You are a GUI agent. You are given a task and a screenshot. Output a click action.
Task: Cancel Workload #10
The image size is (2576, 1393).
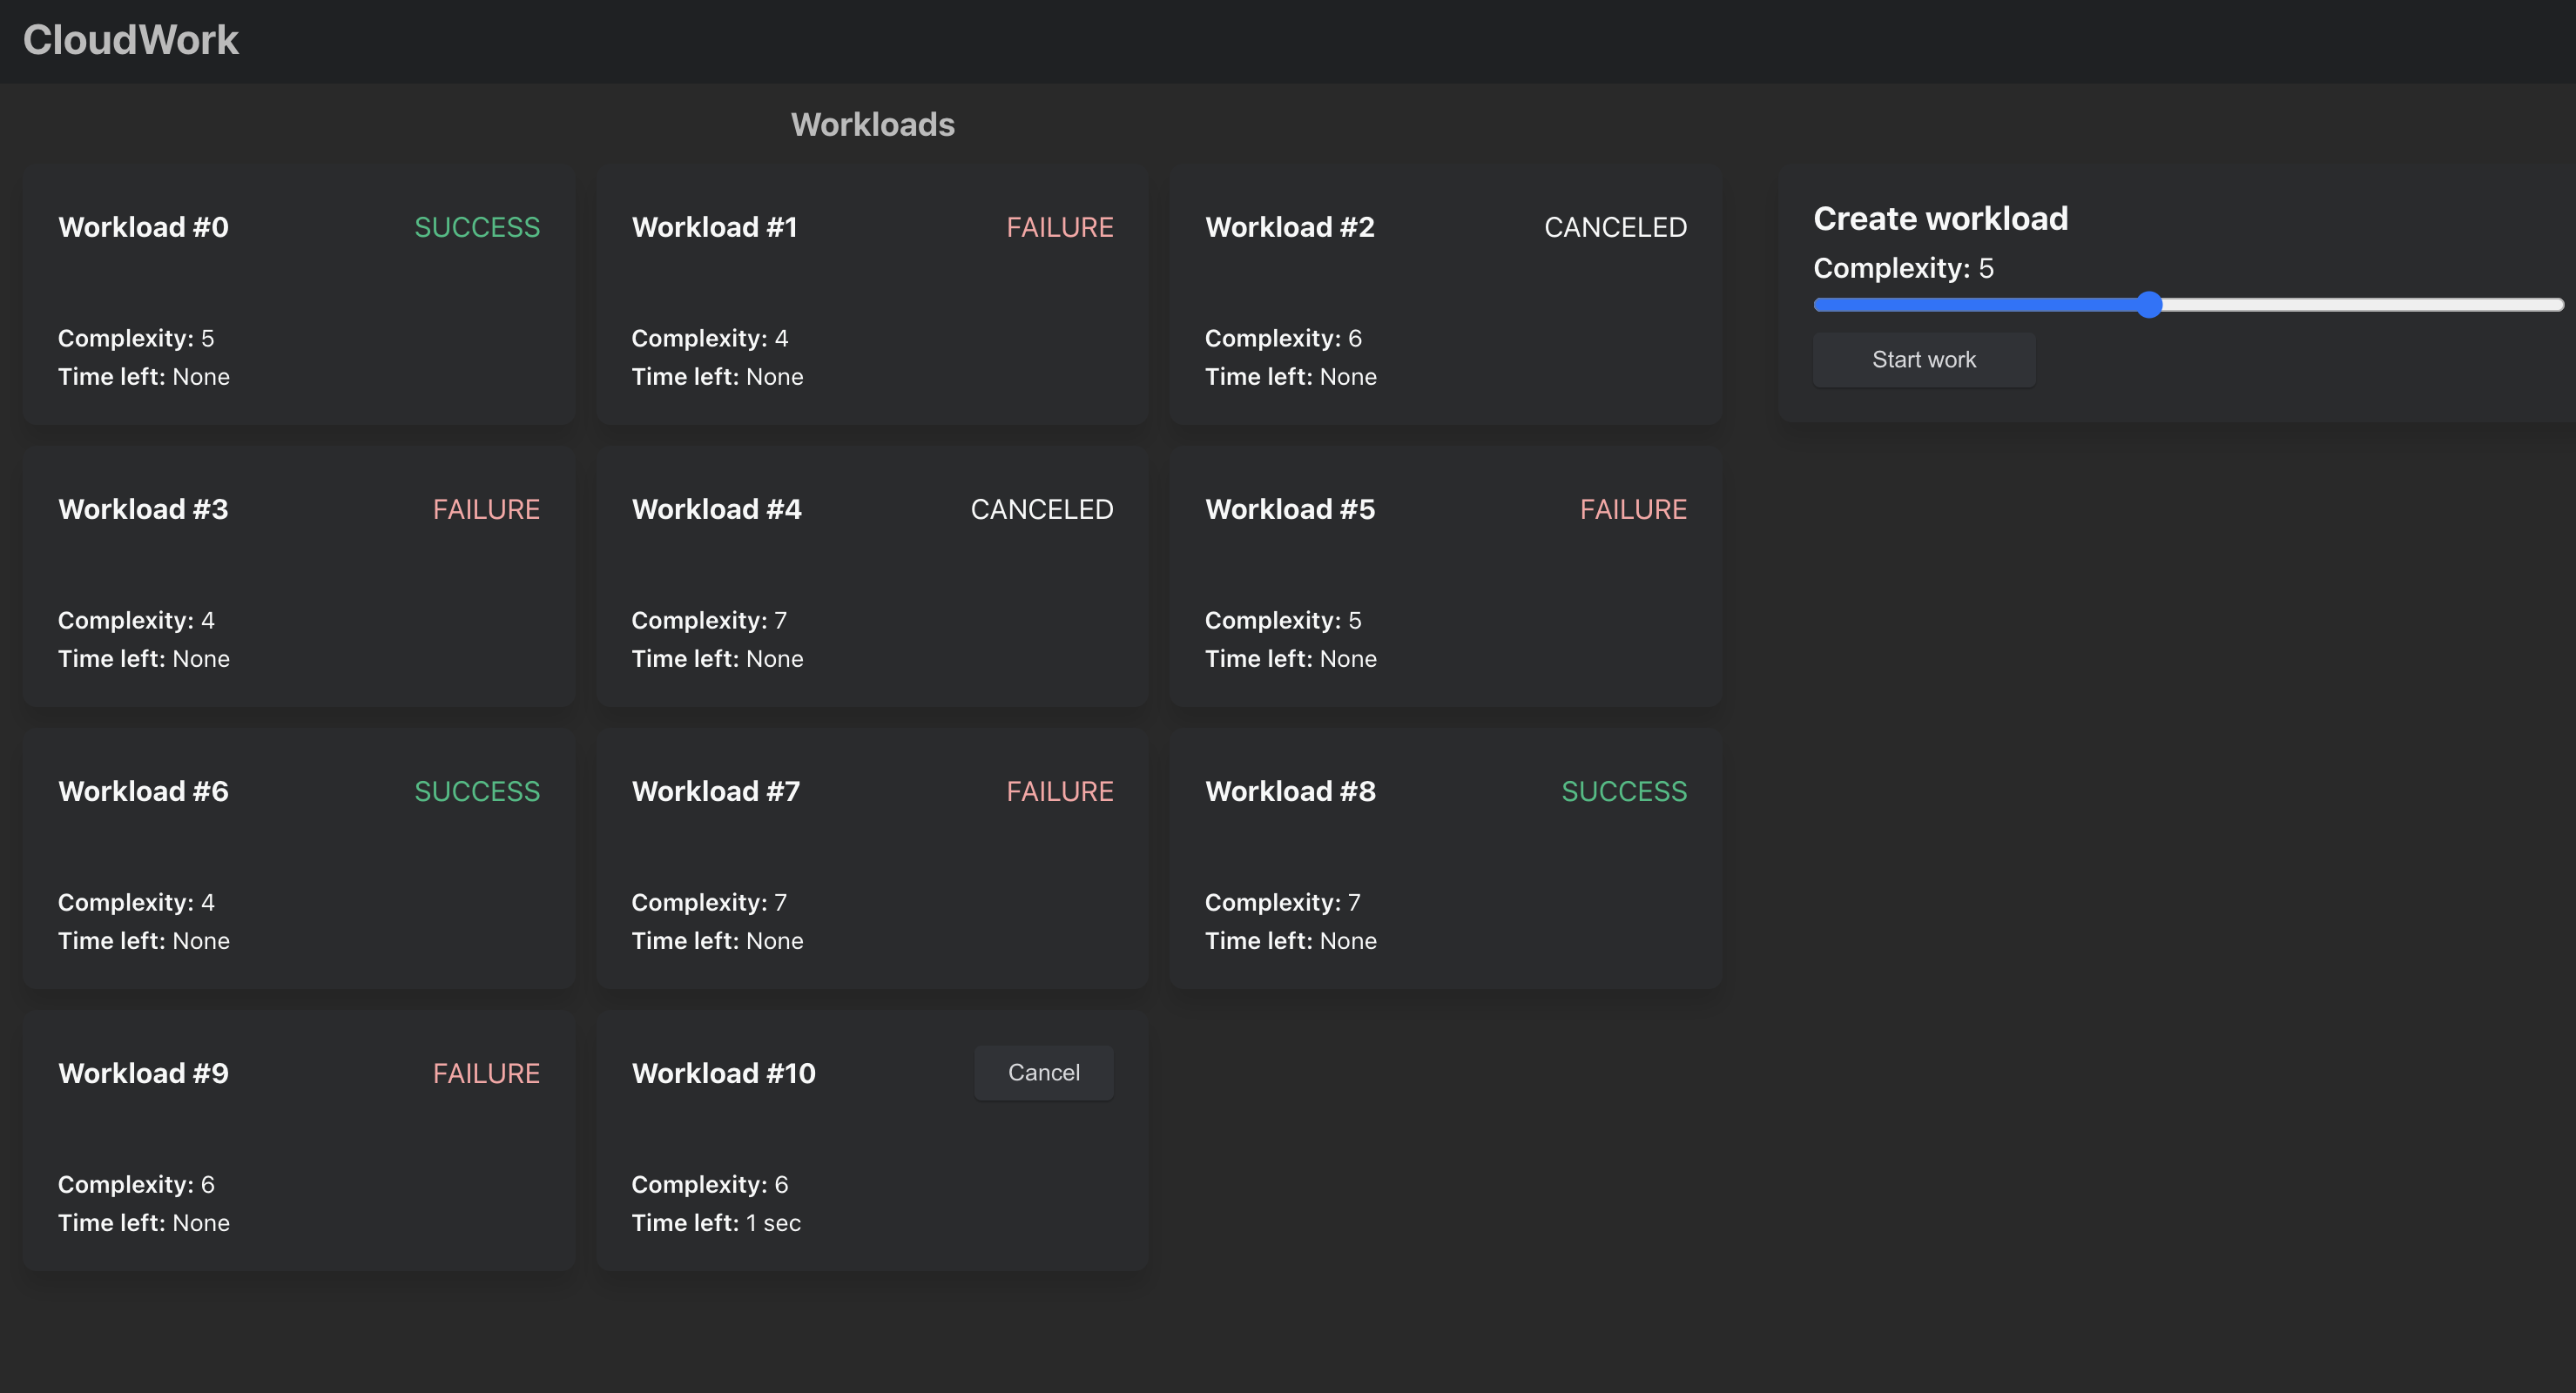click(1043, 1073)
